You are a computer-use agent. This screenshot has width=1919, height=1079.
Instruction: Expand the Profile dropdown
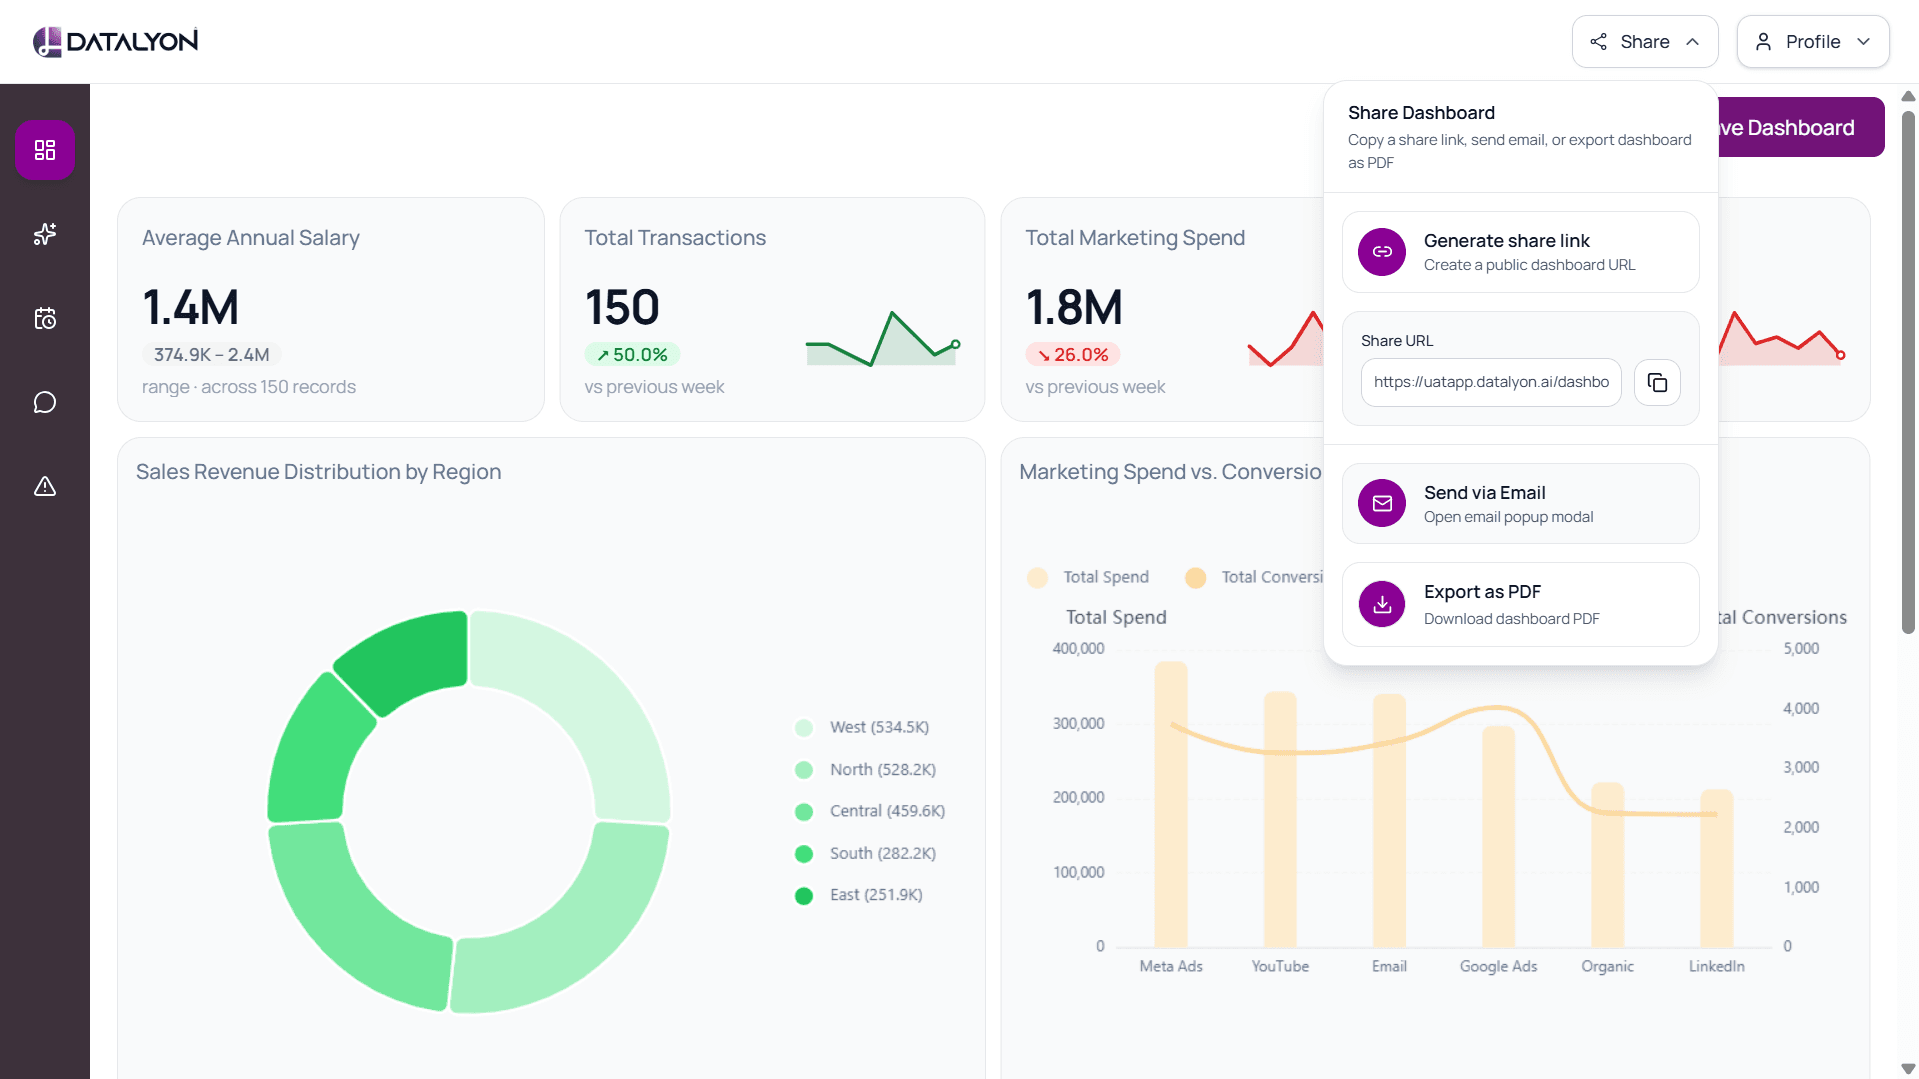pos(1813,42)
